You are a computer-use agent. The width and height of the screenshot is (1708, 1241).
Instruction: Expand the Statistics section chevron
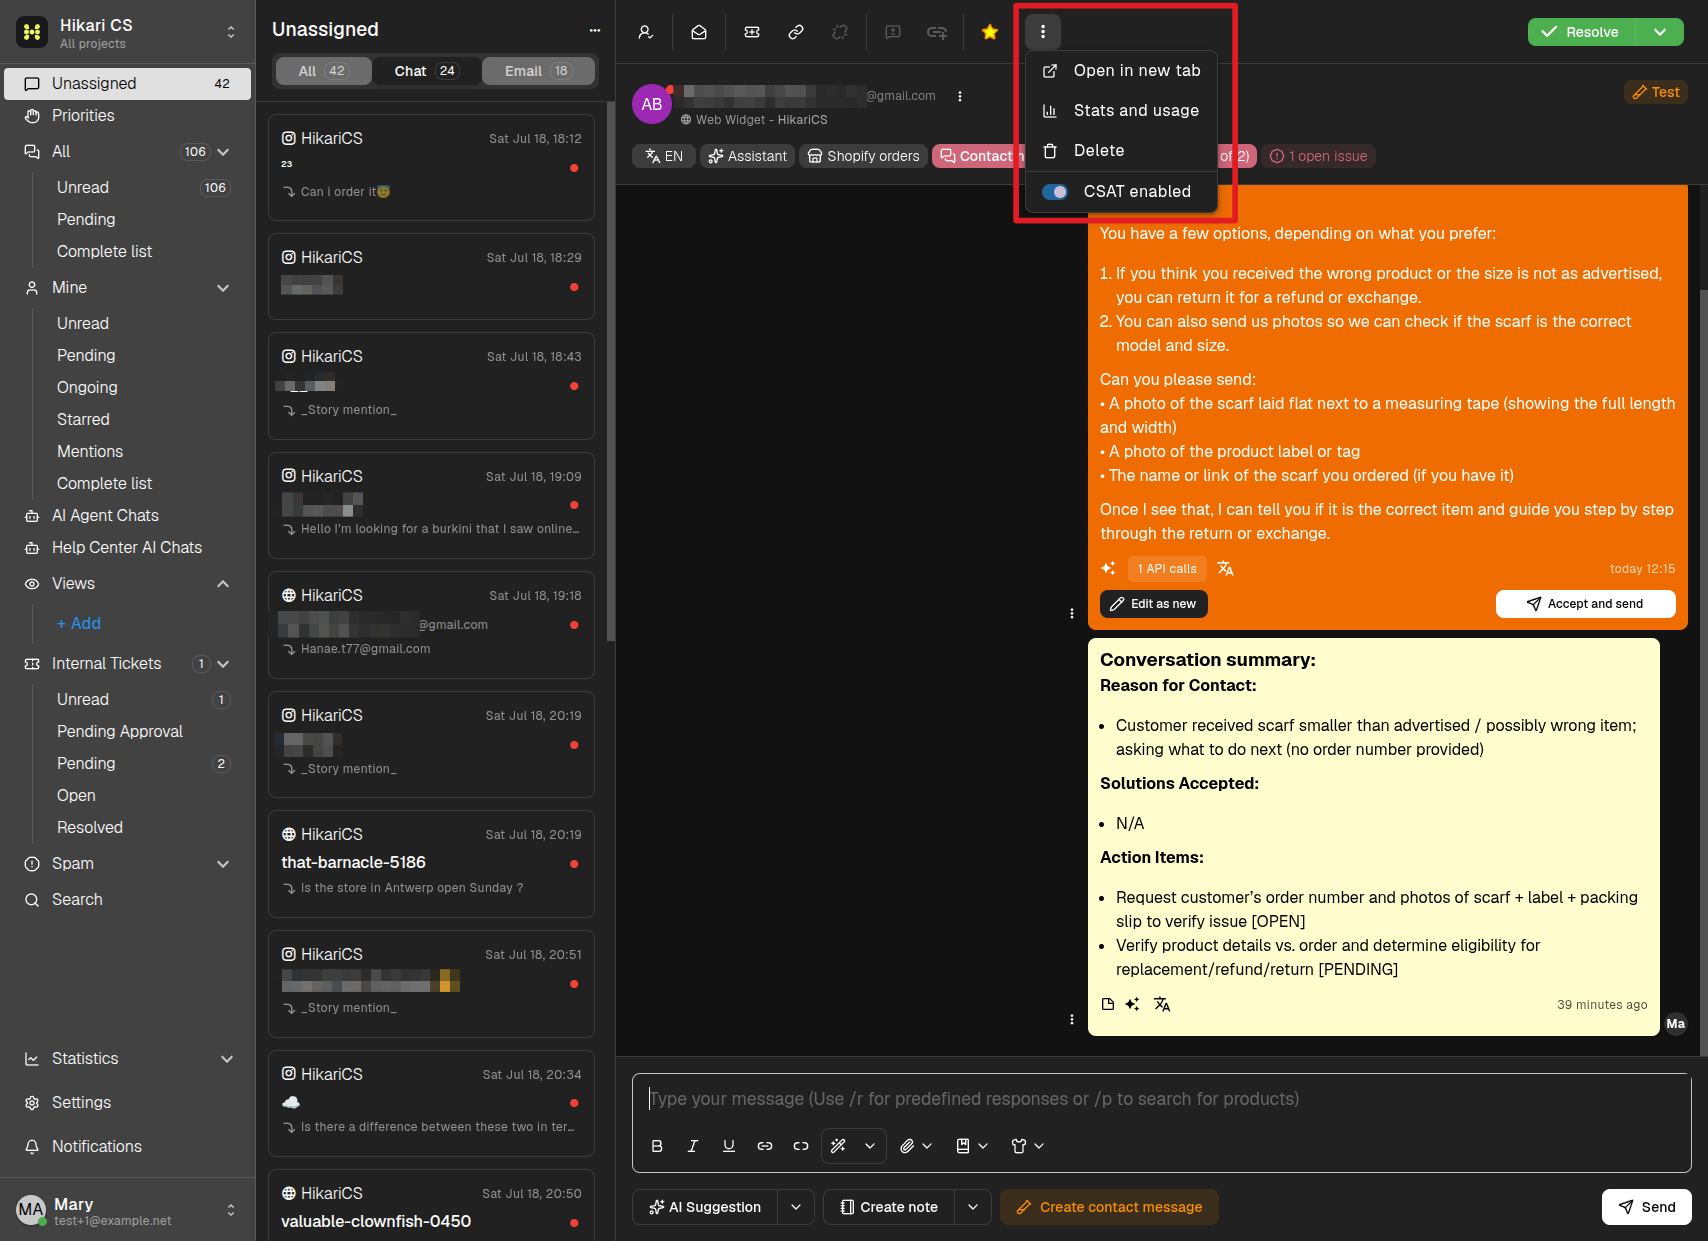coord(227,1059)
